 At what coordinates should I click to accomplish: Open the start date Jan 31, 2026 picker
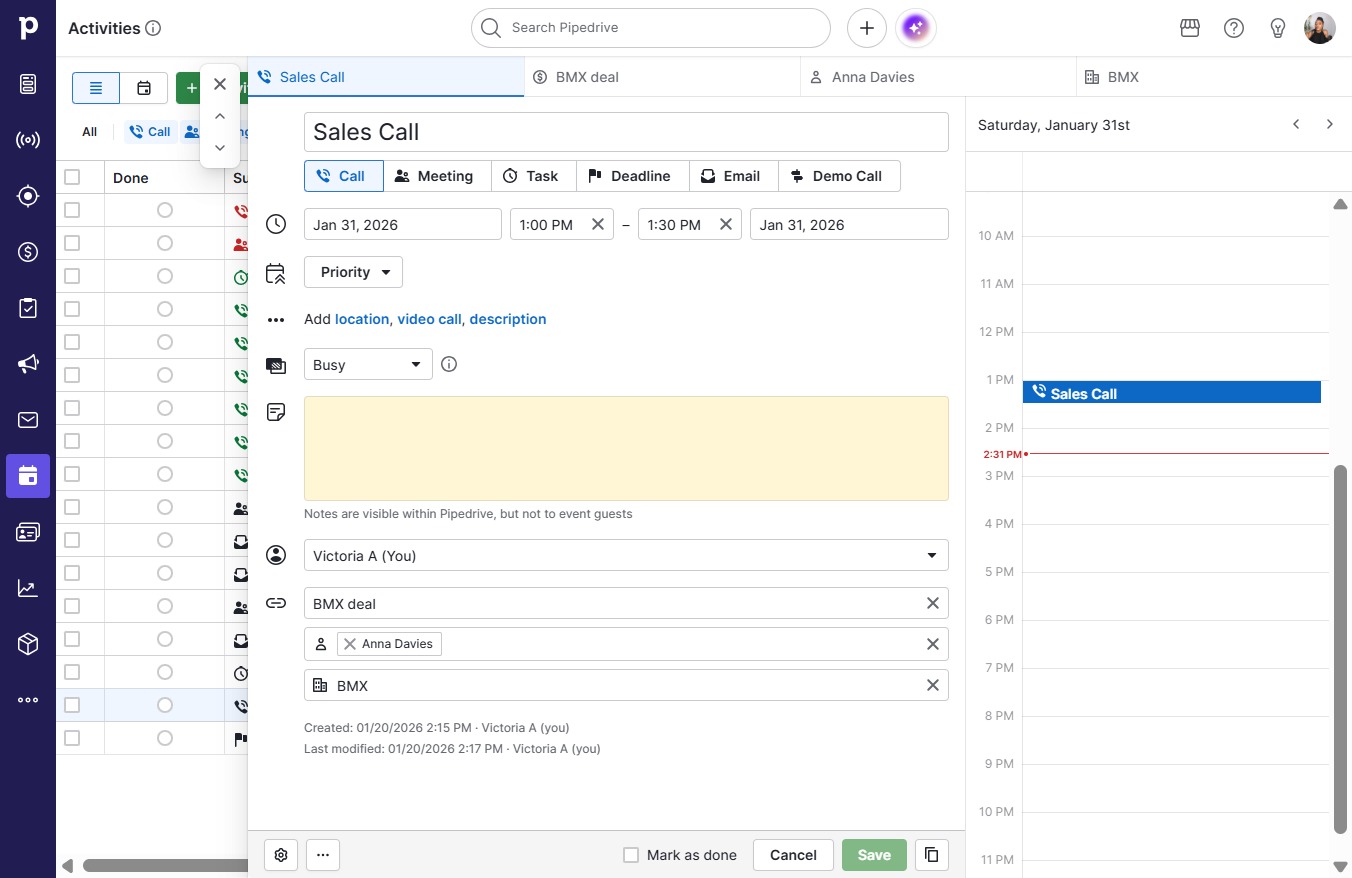(x=402, y=224)
